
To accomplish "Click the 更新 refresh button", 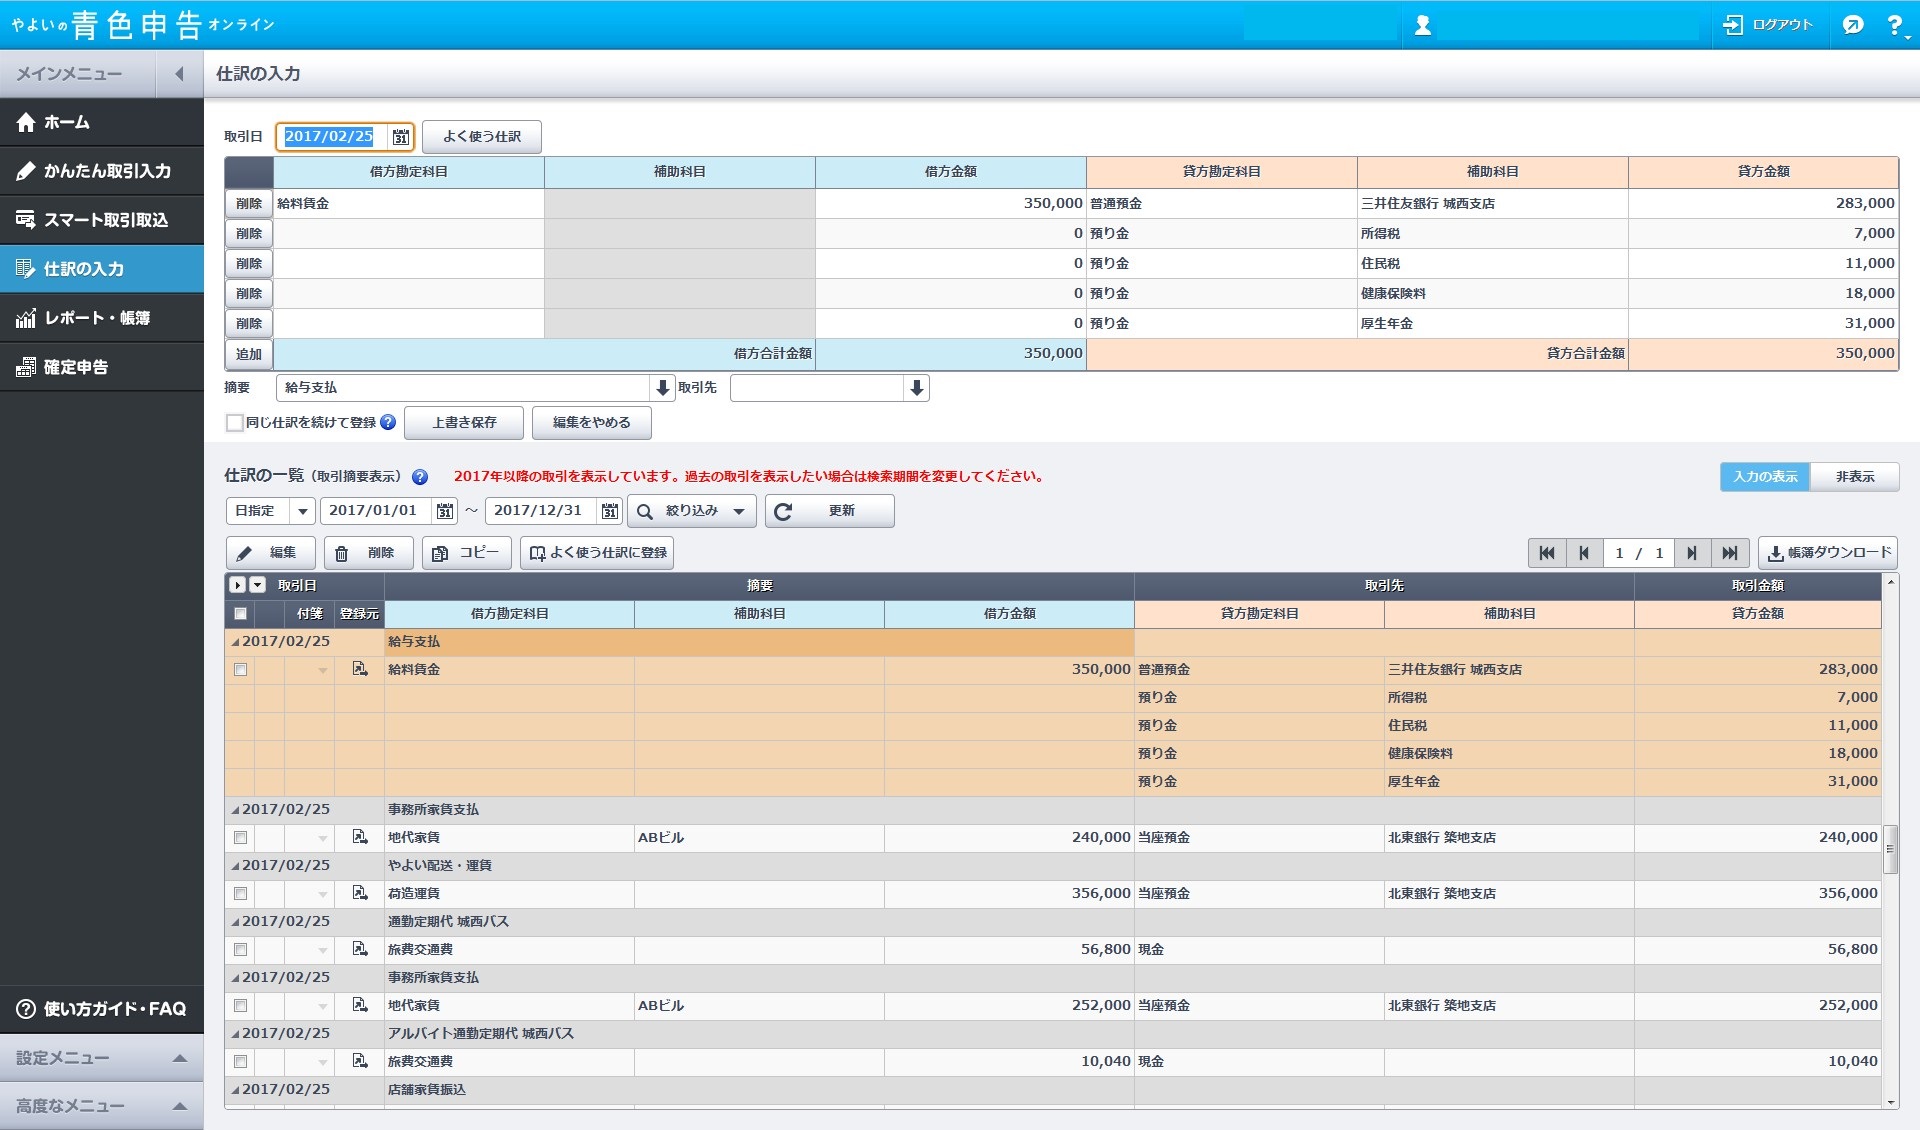I will 830,511.
